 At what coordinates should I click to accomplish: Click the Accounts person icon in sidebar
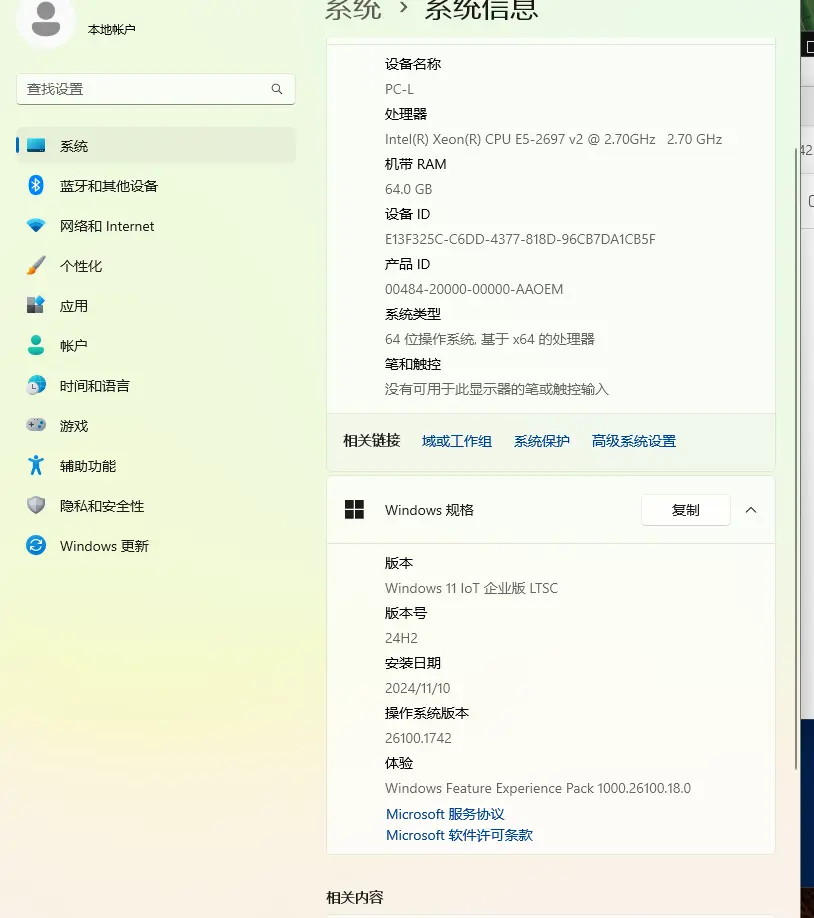36,345
